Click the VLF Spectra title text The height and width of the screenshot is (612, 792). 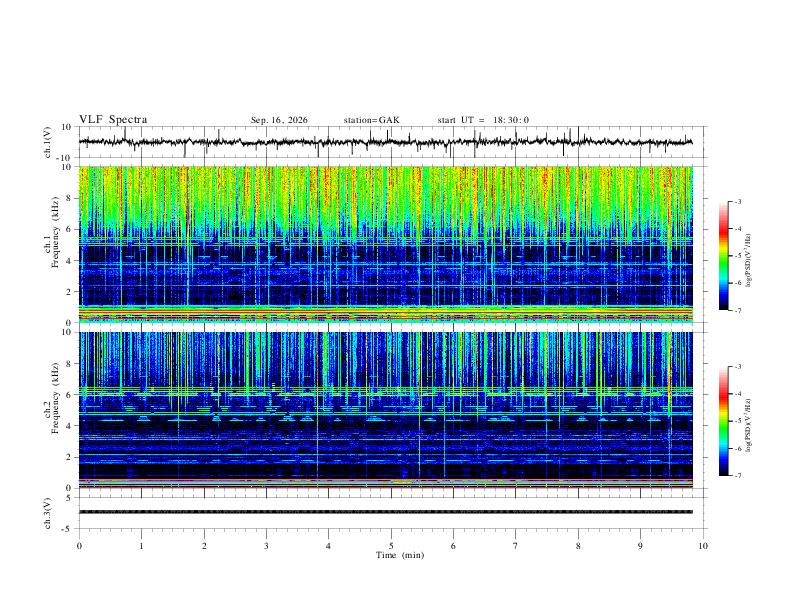click(113, 120)
